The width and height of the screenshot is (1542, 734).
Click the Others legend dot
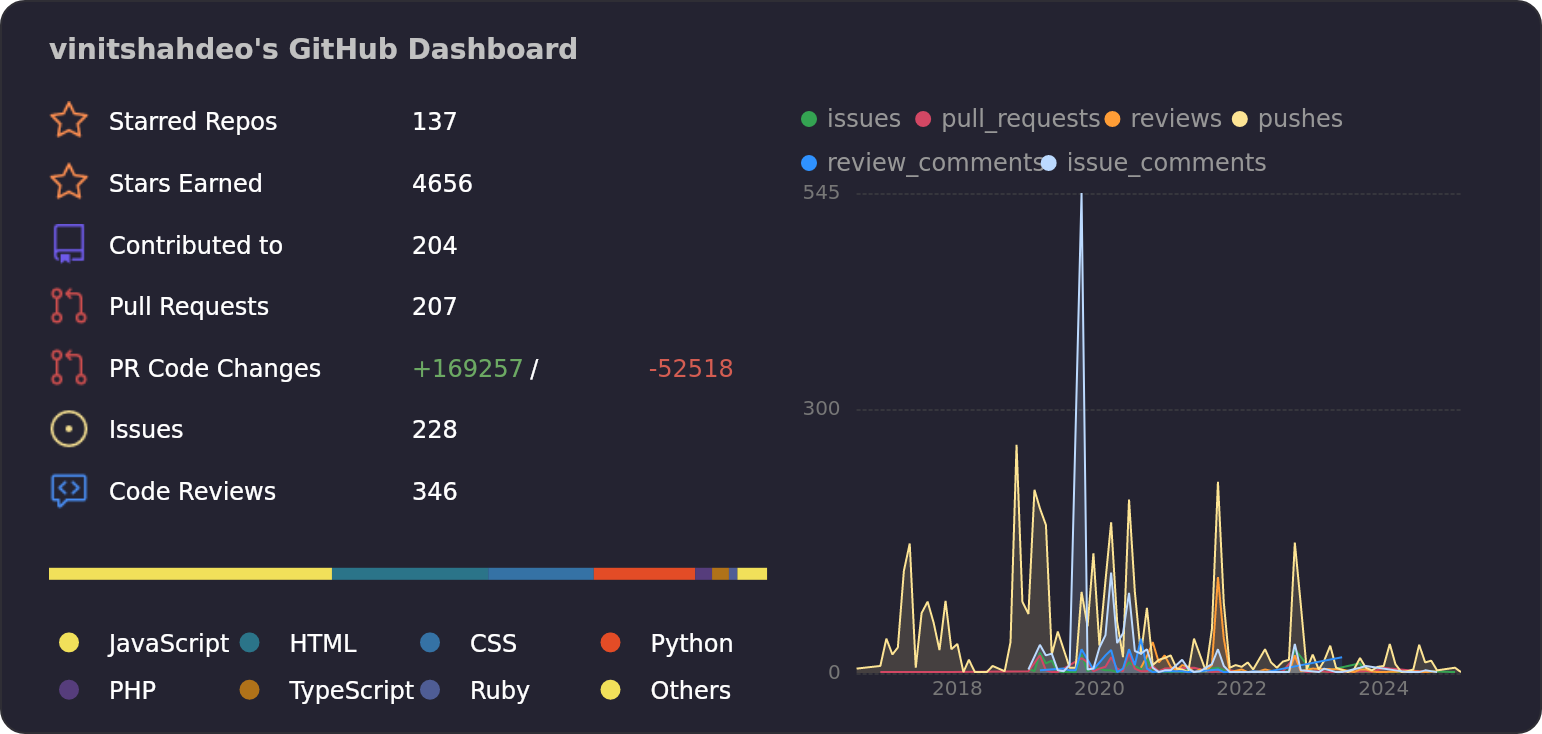[x=611, y=690]
